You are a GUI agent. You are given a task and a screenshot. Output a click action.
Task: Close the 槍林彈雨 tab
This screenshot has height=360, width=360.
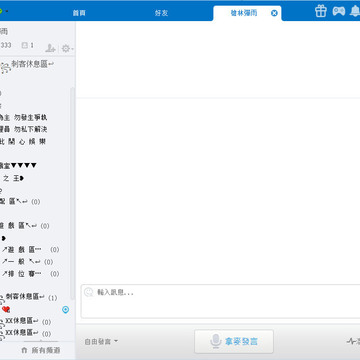click(274, 13)
